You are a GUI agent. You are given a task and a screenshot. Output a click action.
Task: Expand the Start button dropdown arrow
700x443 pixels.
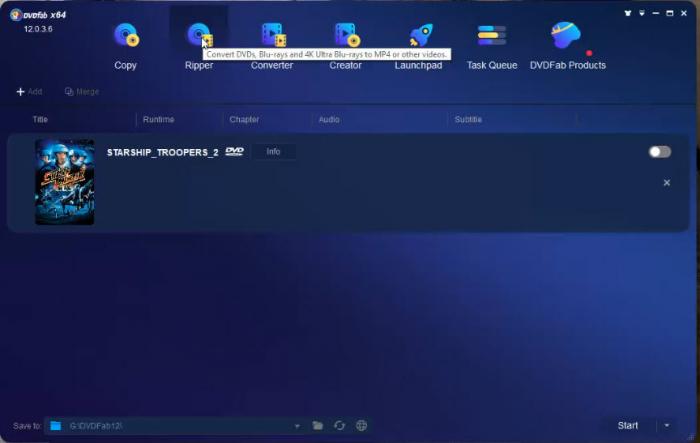(667, 426)
